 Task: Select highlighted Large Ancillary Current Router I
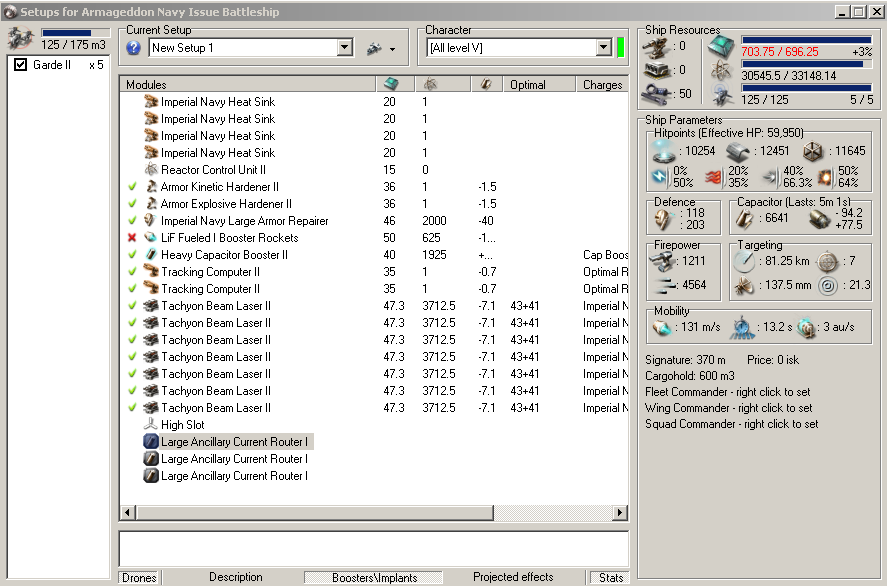pos(228,441)
